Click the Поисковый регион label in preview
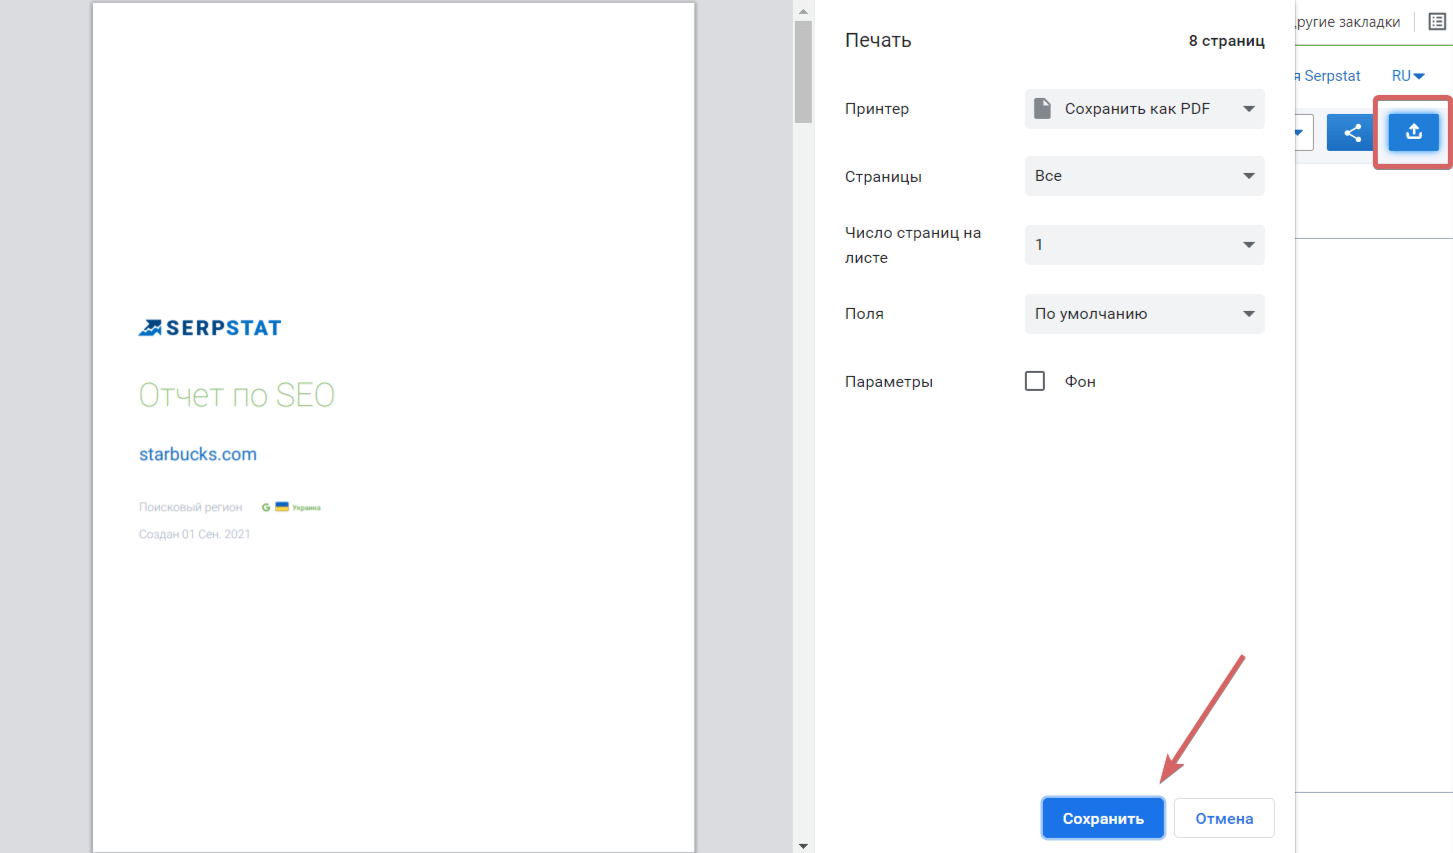This screenshot has height=853, width=1453. (x=191, y=507)
